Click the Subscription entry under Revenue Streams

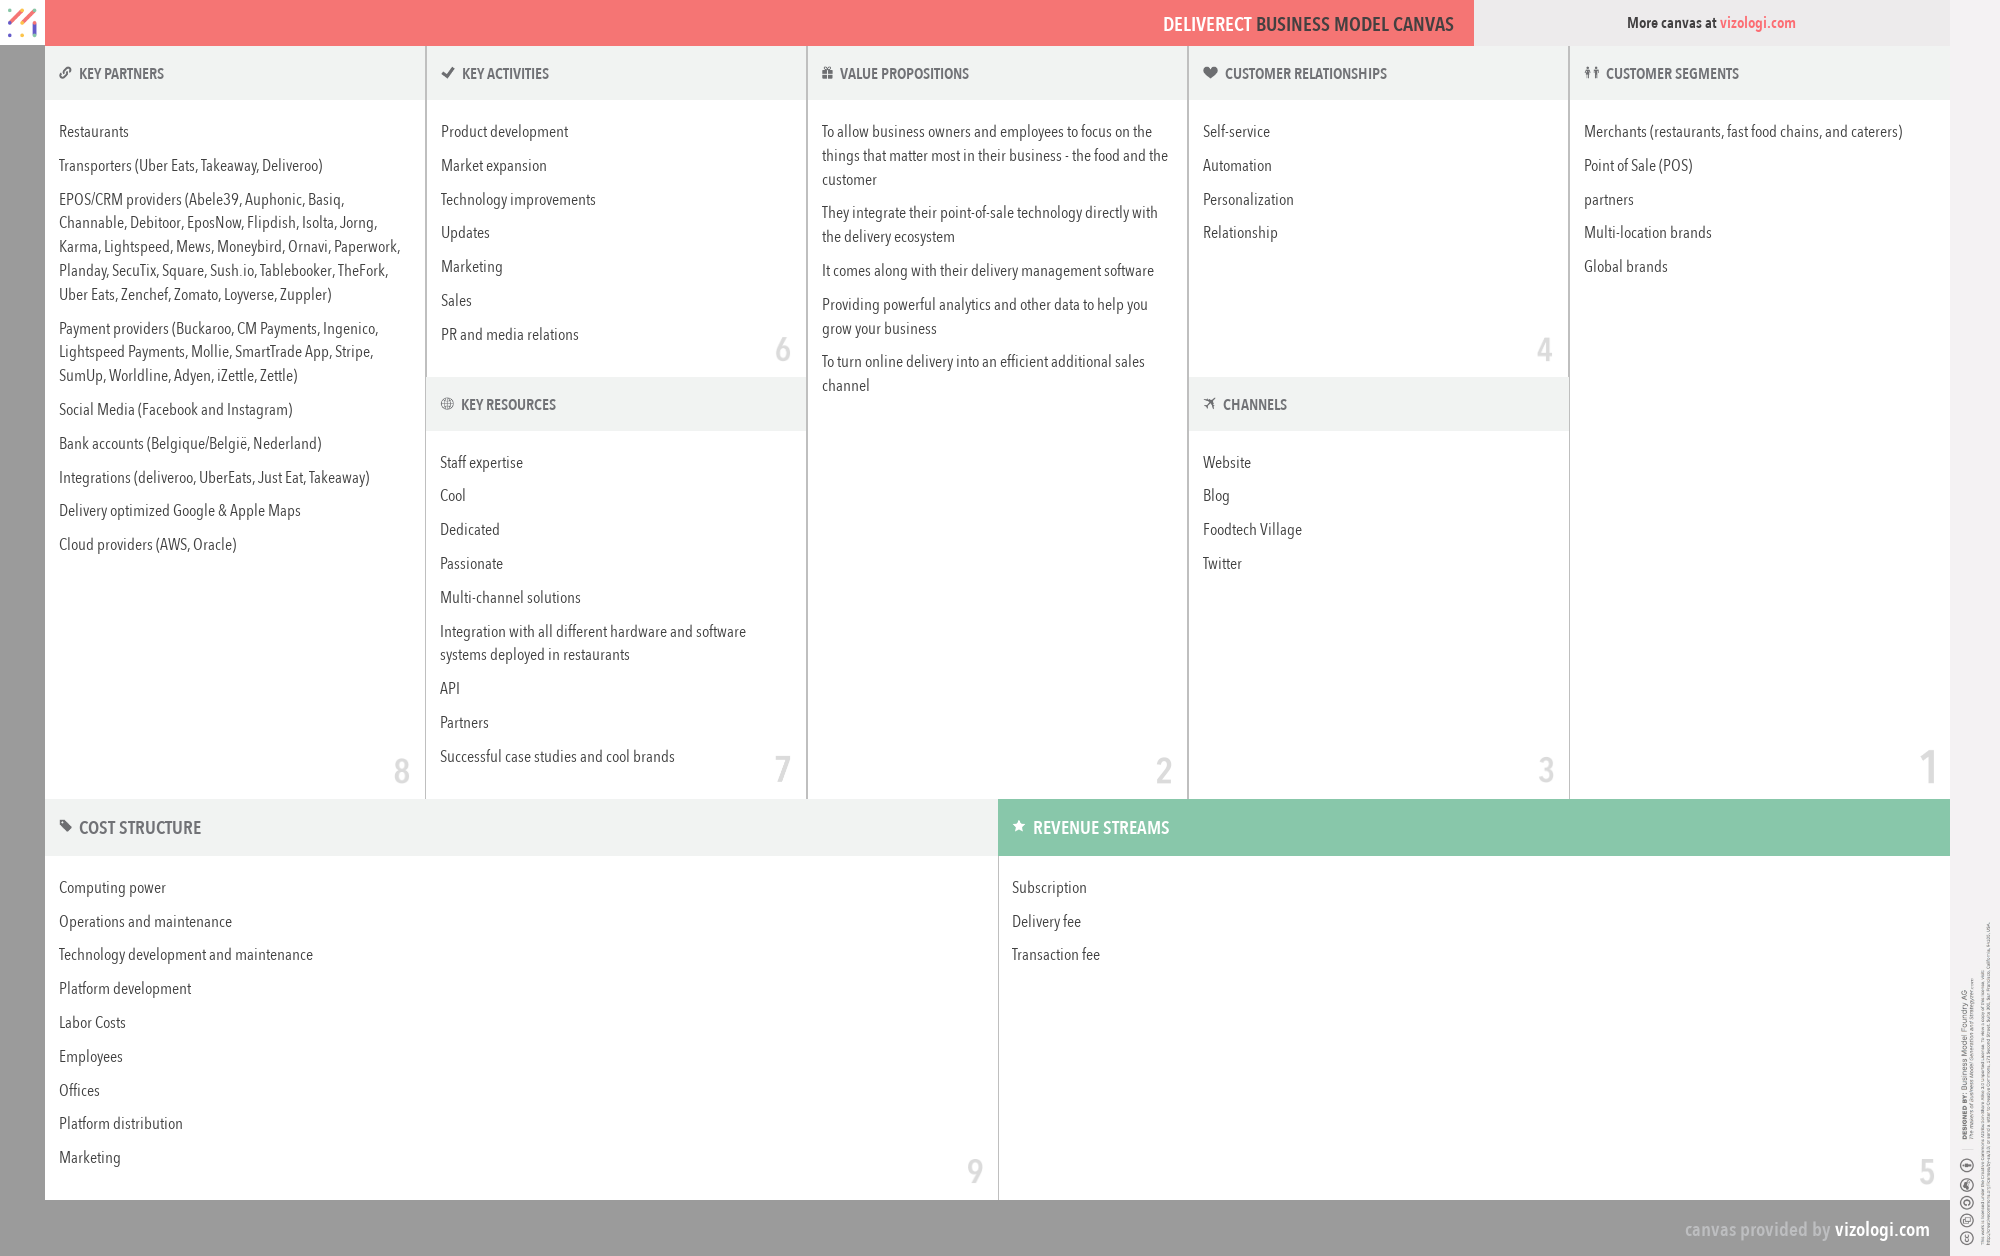pyautogui.click(x=1048, y=887)
